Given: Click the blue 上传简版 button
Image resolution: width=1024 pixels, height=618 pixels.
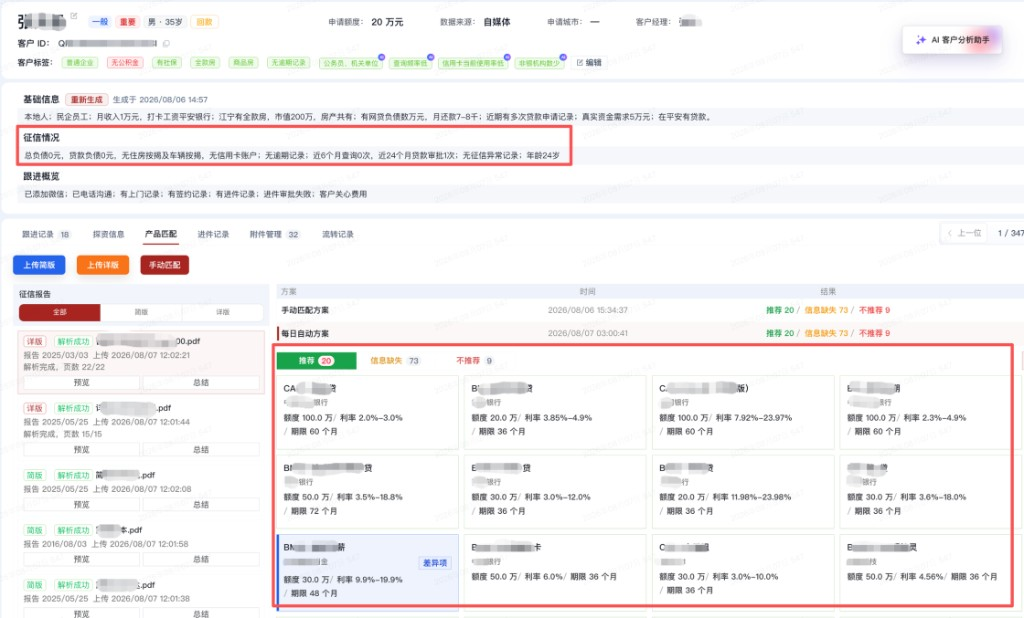Looking at the screenshot, I should (x=39, y=265).
